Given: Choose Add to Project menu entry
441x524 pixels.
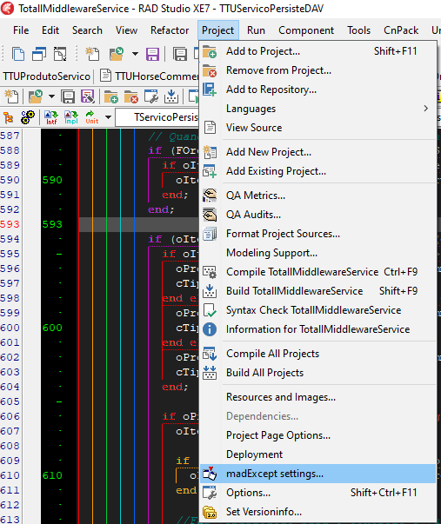Looking at the screenshot, I should [x=318, y=51].
